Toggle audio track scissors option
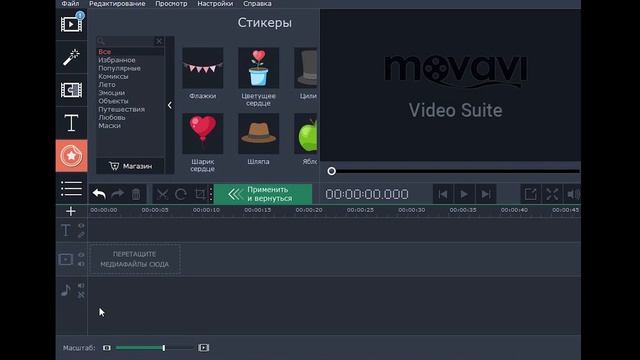This screenshot has height=360, width=640. coord(81,295)
